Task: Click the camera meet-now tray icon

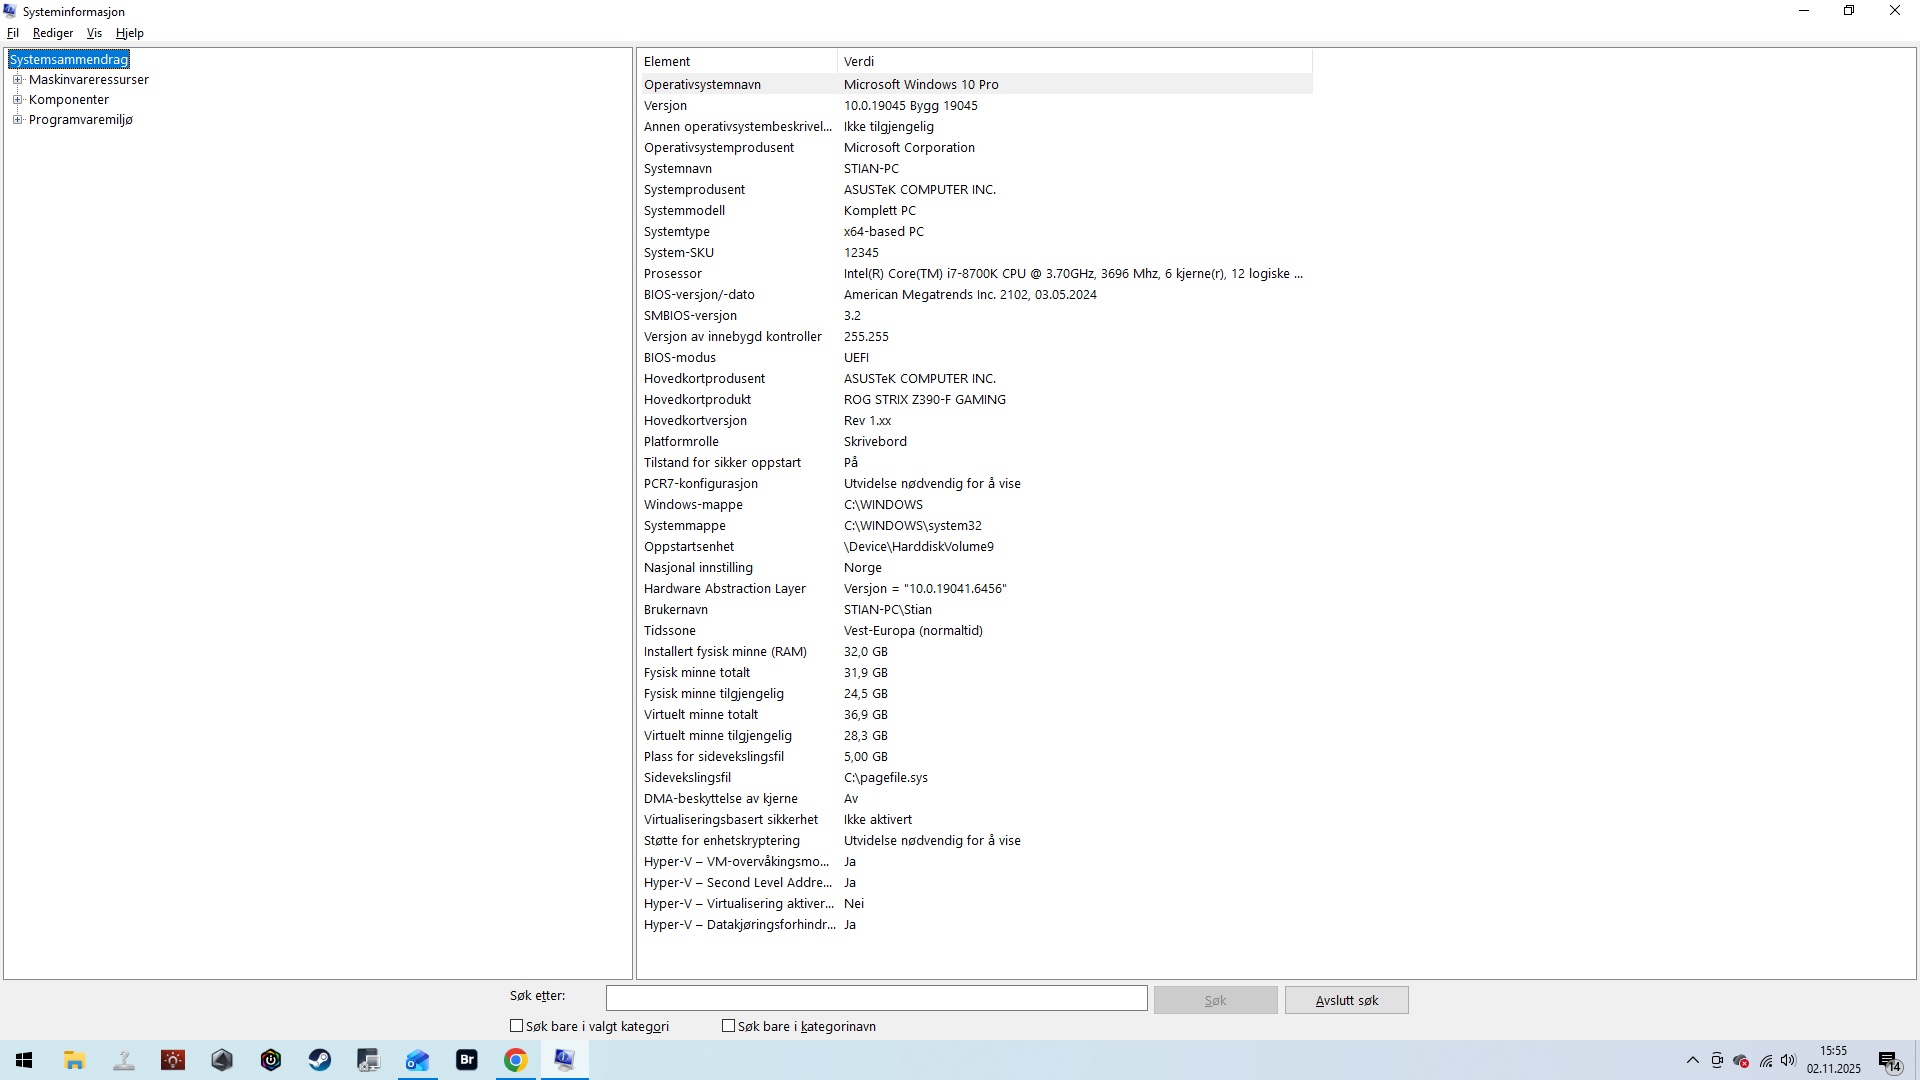Action: pos(1717,1061)
